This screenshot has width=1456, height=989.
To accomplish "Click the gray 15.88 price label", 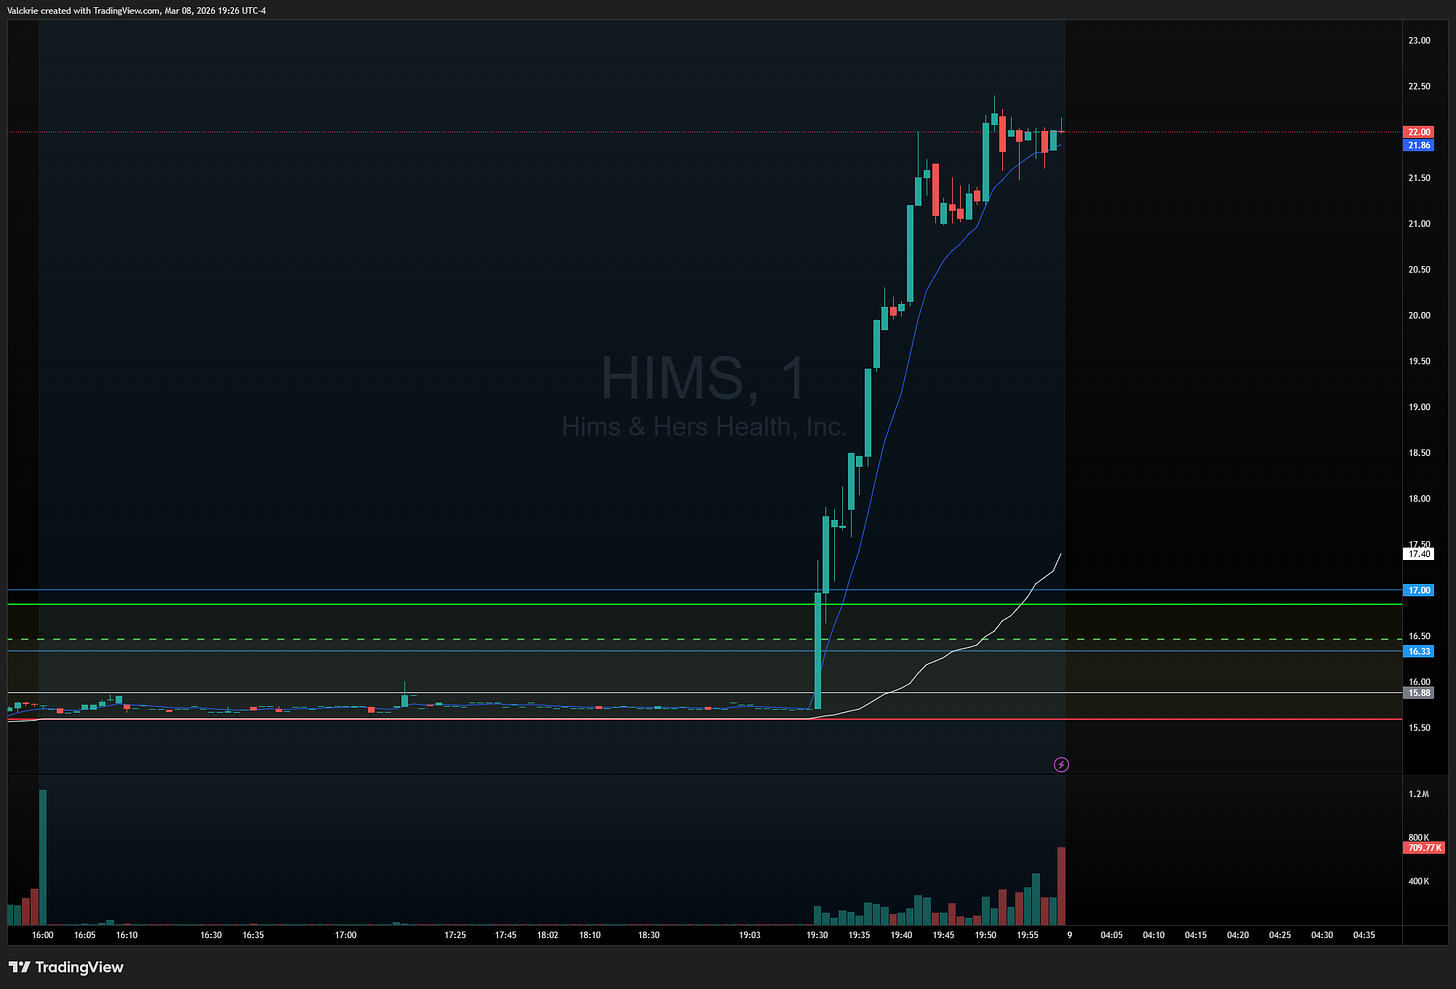I will point(1419,692).
